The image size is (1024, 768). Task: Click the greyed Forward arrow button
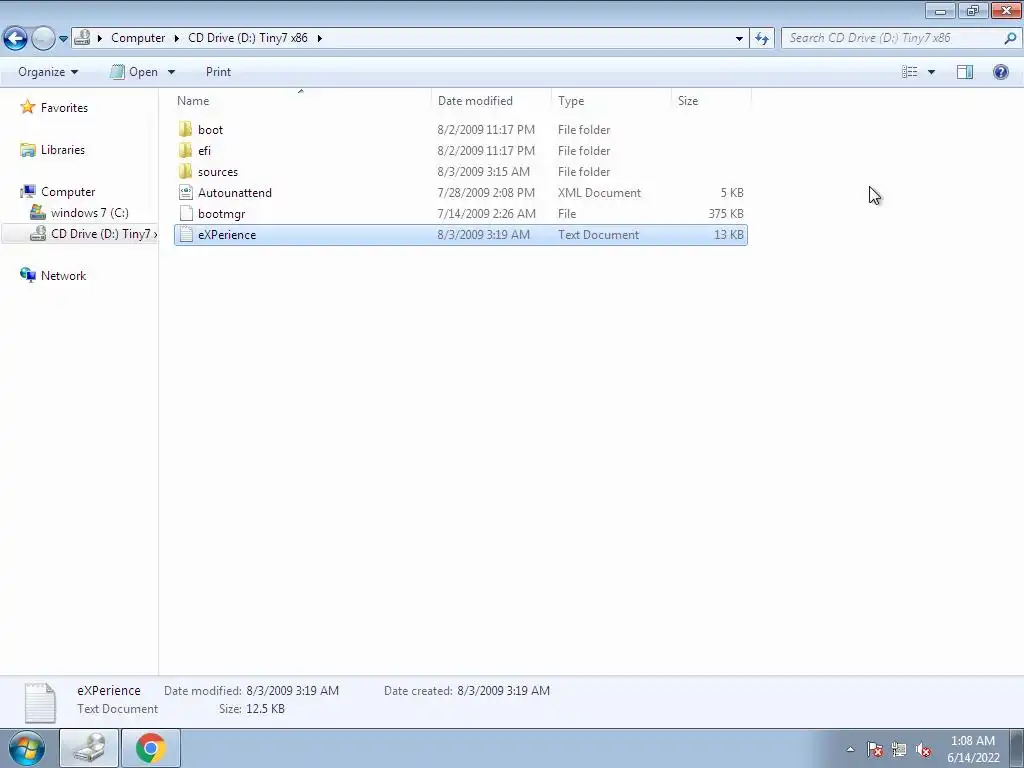click(x=43, y=38)
